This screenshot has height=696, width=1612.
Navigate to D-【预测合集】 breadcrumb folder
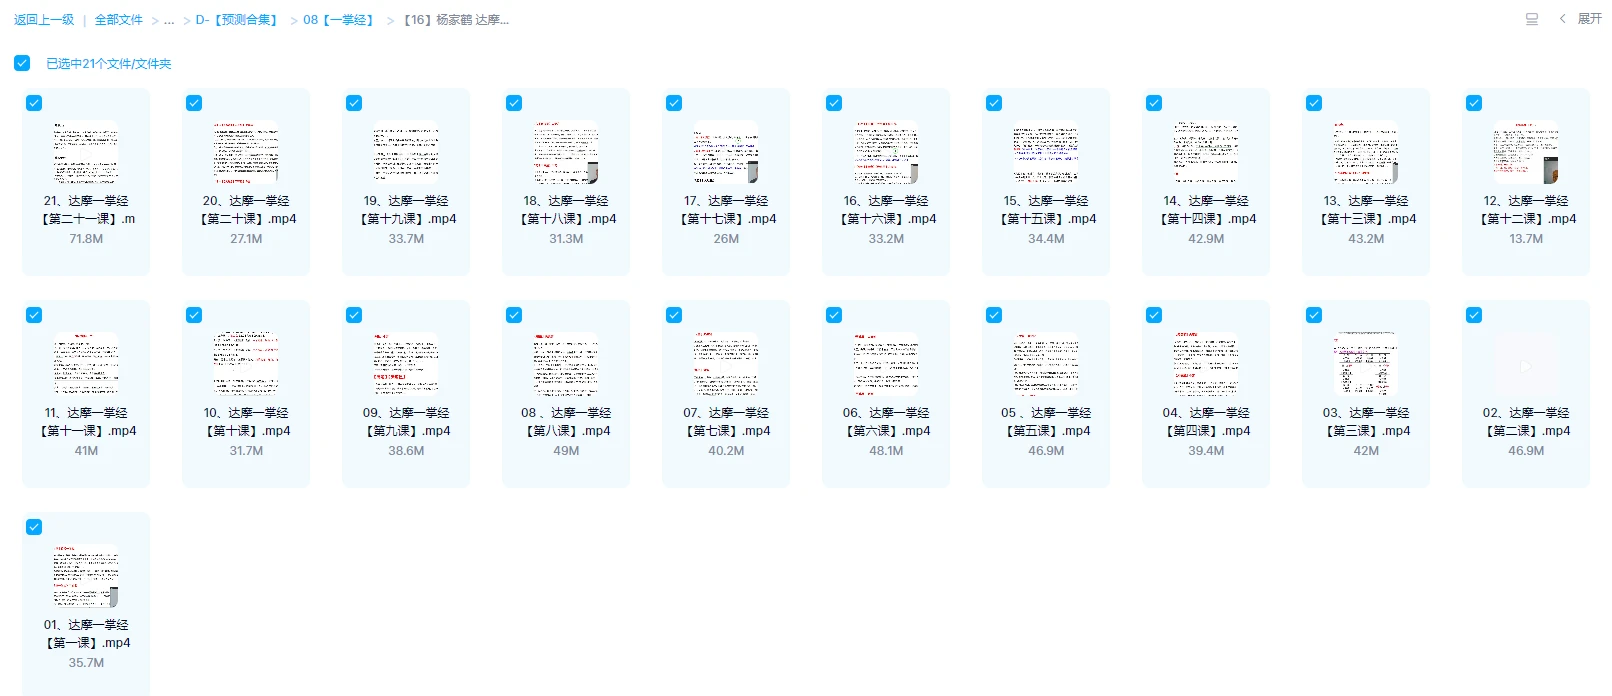tap(238, 20)
